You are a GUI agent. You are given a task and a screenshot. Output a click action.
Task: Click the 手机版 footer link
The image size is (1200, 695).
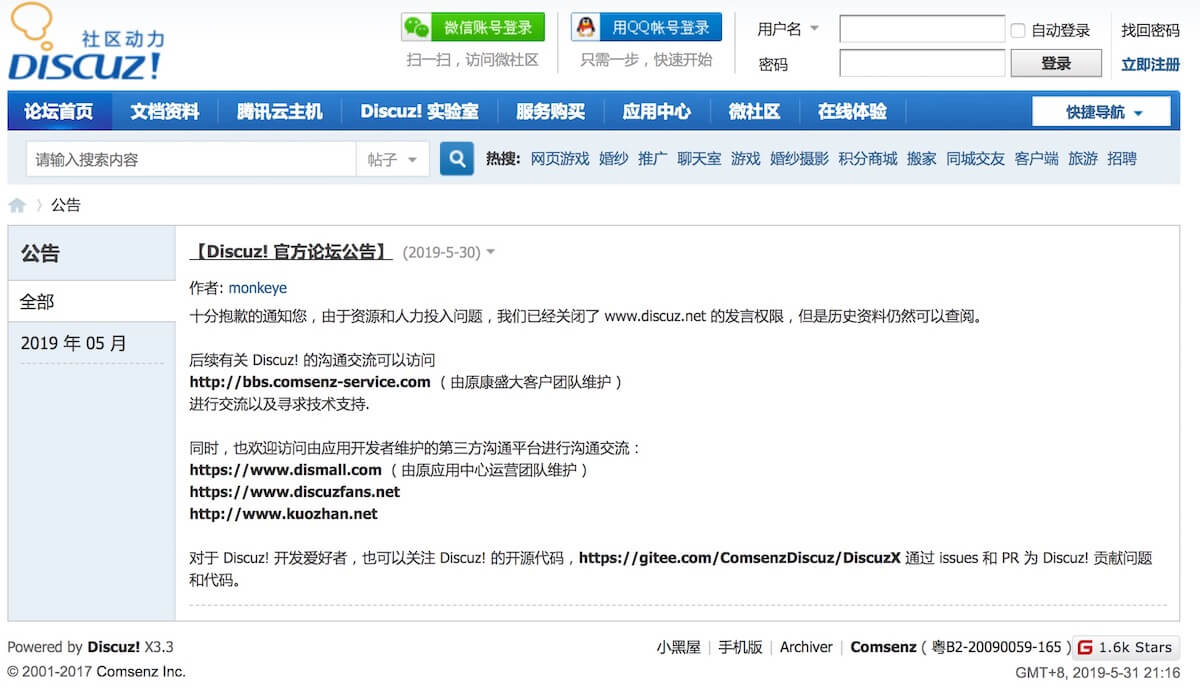click(x=740, y=647)
